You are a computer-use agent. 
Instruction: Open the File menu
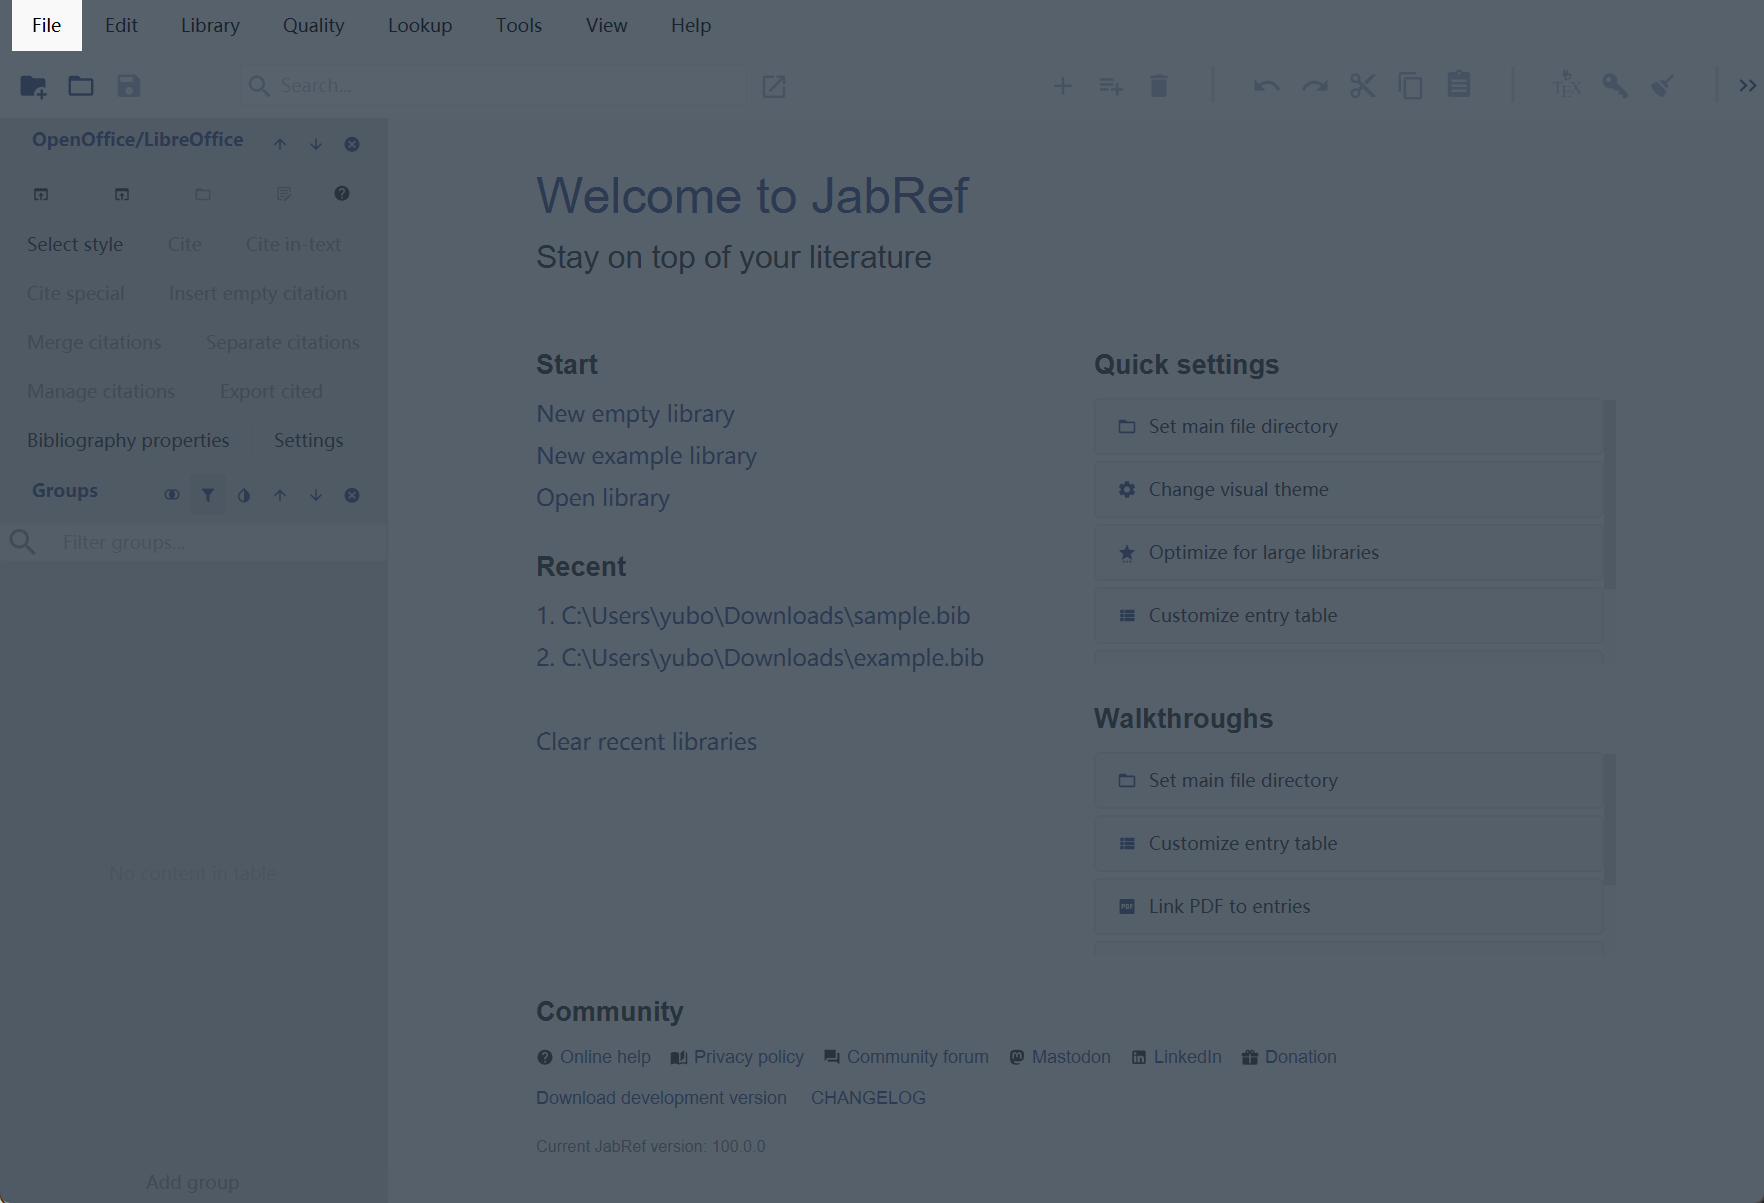click(x=47, y=25)
